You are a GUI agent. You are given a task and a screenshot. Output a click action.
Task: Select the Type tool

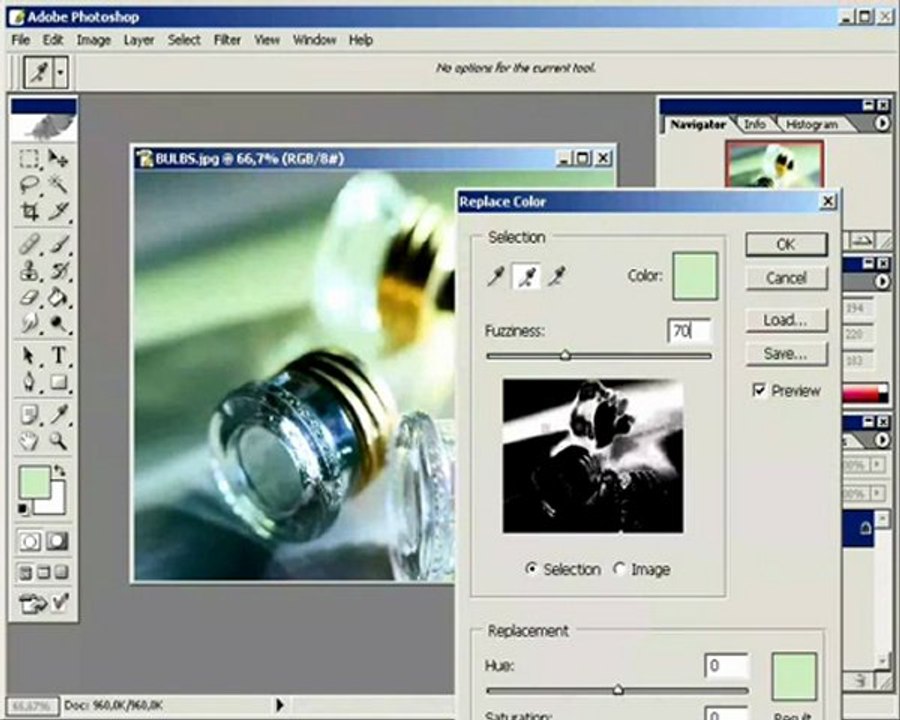tap(58, 356)
